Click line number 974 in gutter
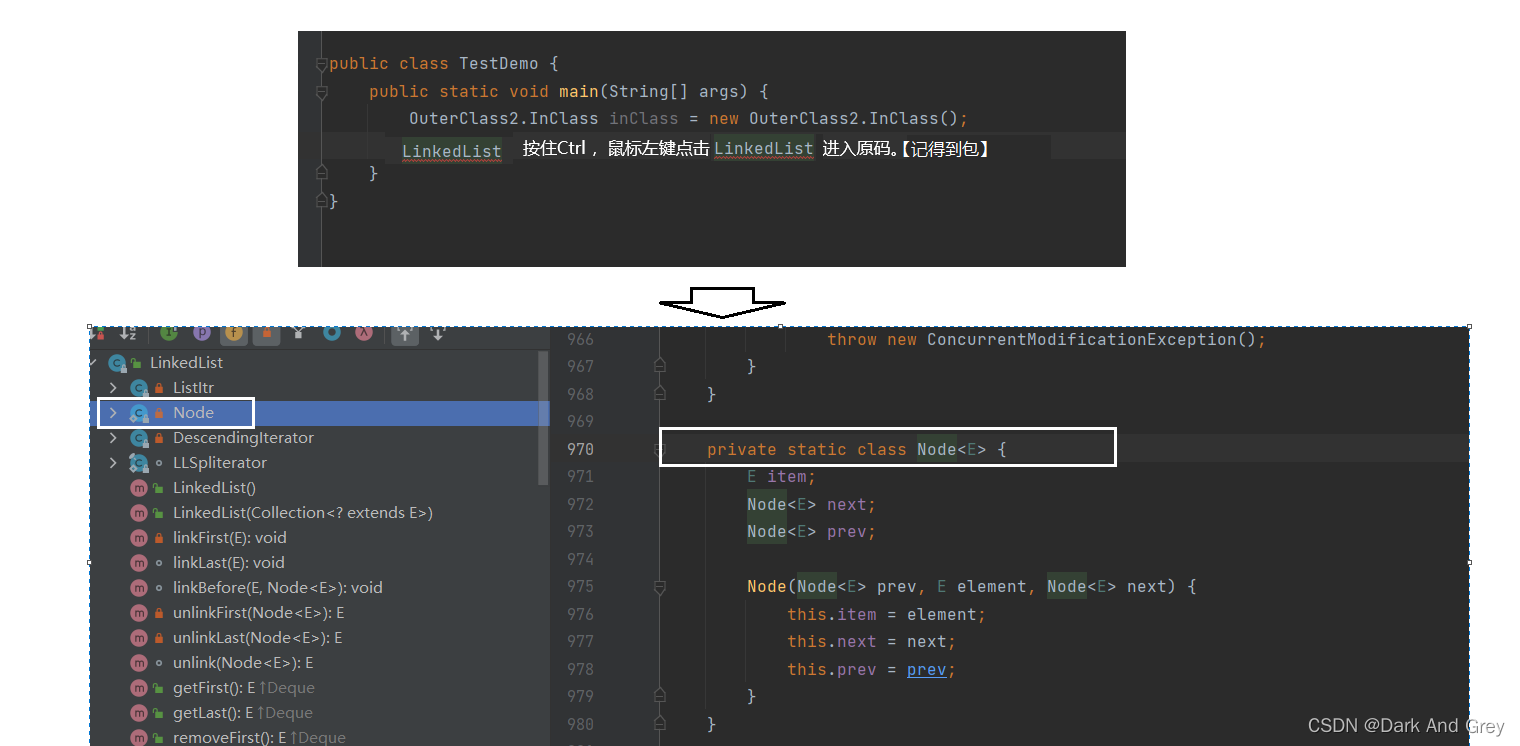This screenshot has width=1520, height=746. pos(580,559)
